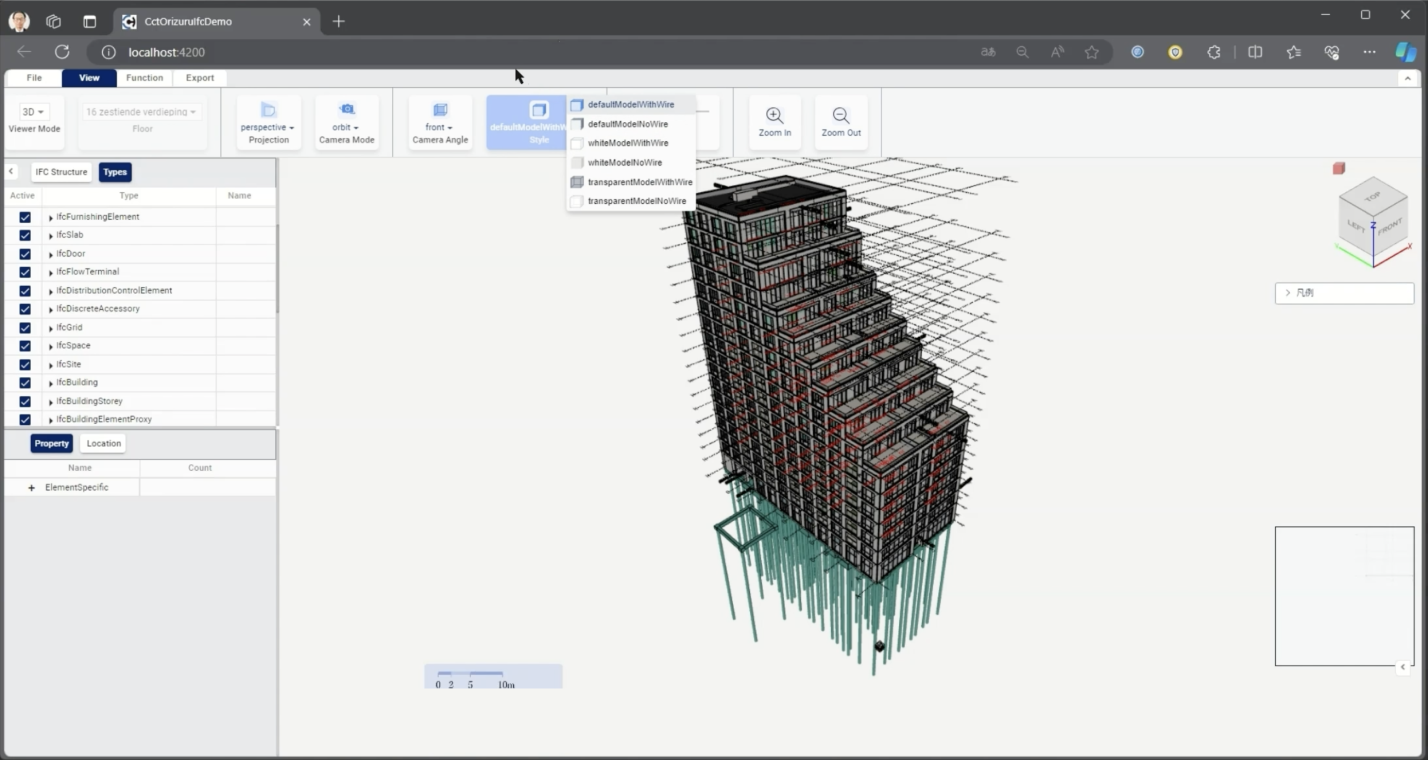Image resolution: width=1428 pixels, height=760 pixels.
Task: Click the view cube's LEFT face
Action: click(x=1356, y=226)
